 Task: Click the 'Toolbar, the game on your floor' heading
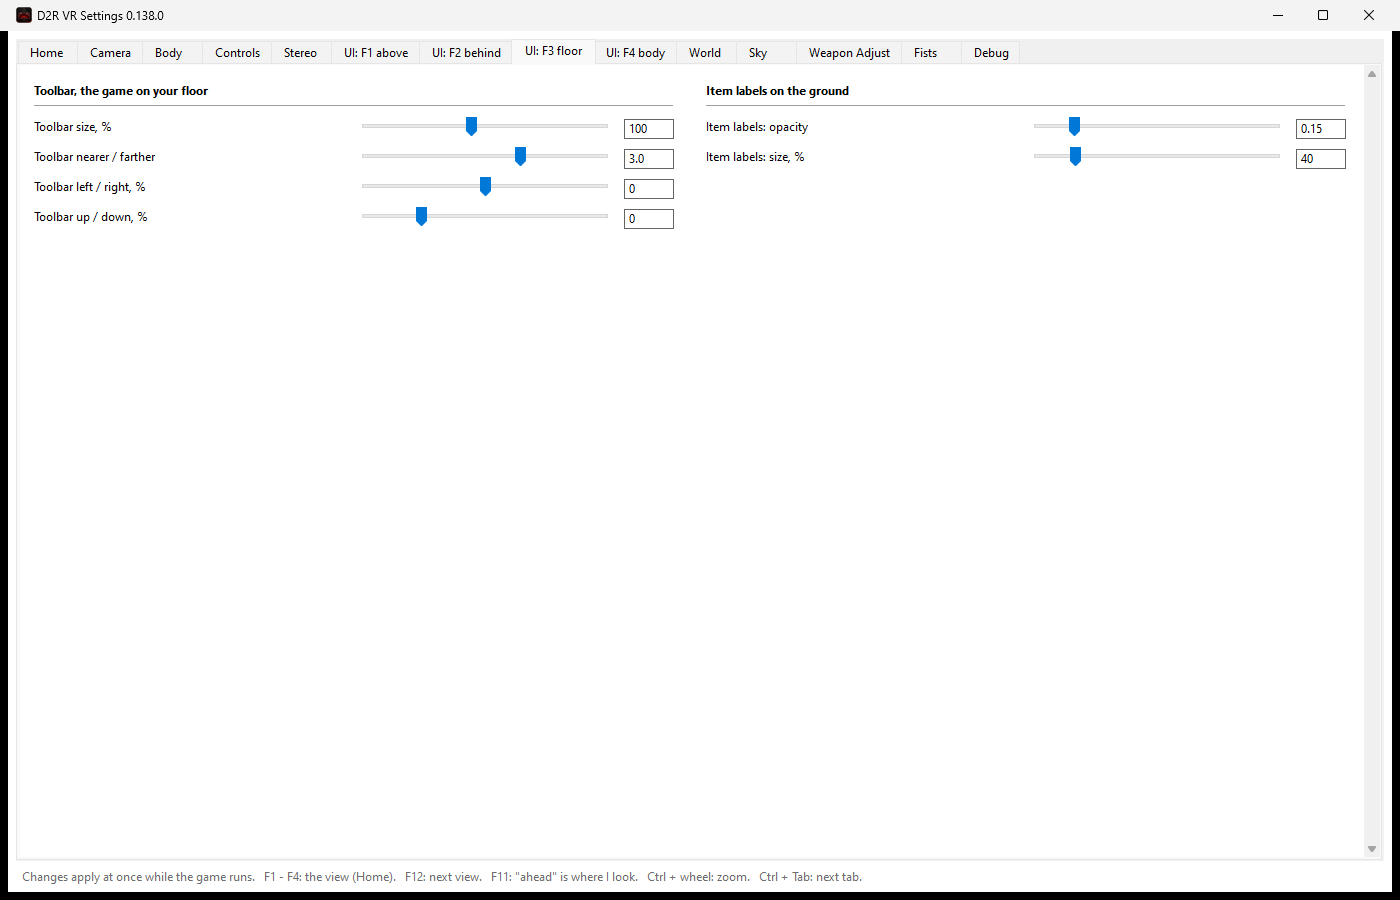point(121,91)
